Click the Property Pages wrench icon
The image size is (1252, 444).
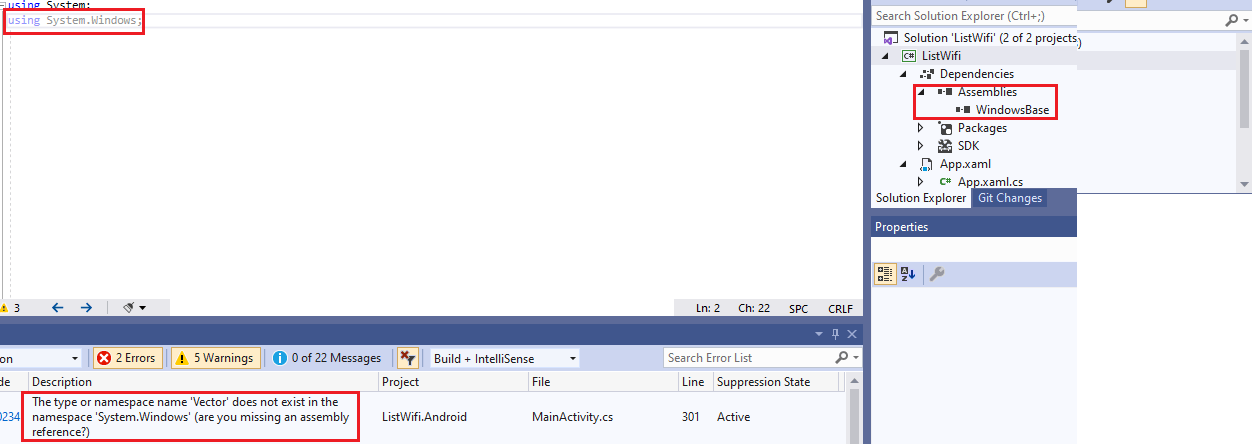coord(937,274)
